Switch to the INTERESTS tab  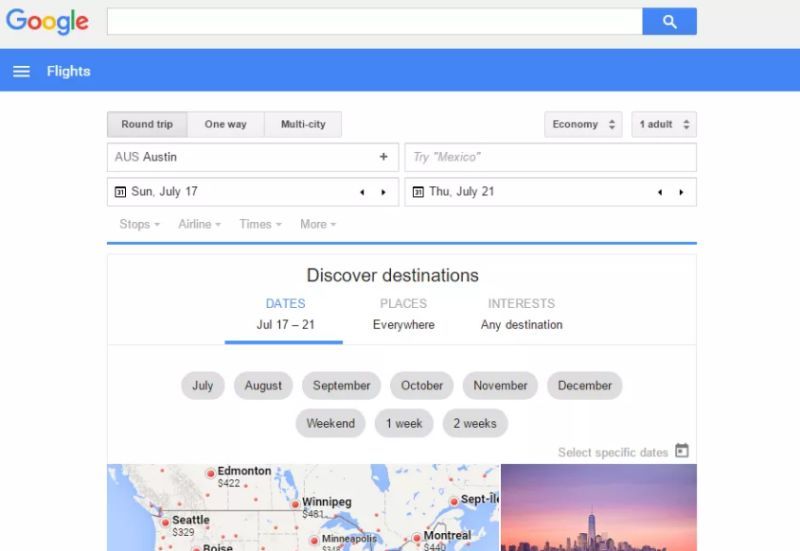coord(521,314)
